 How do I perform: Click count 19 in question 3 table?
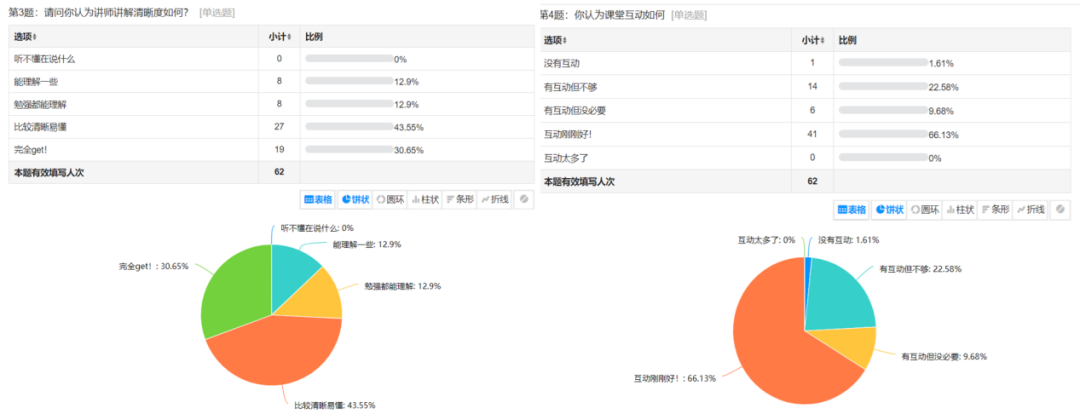[x=279, y=149]
